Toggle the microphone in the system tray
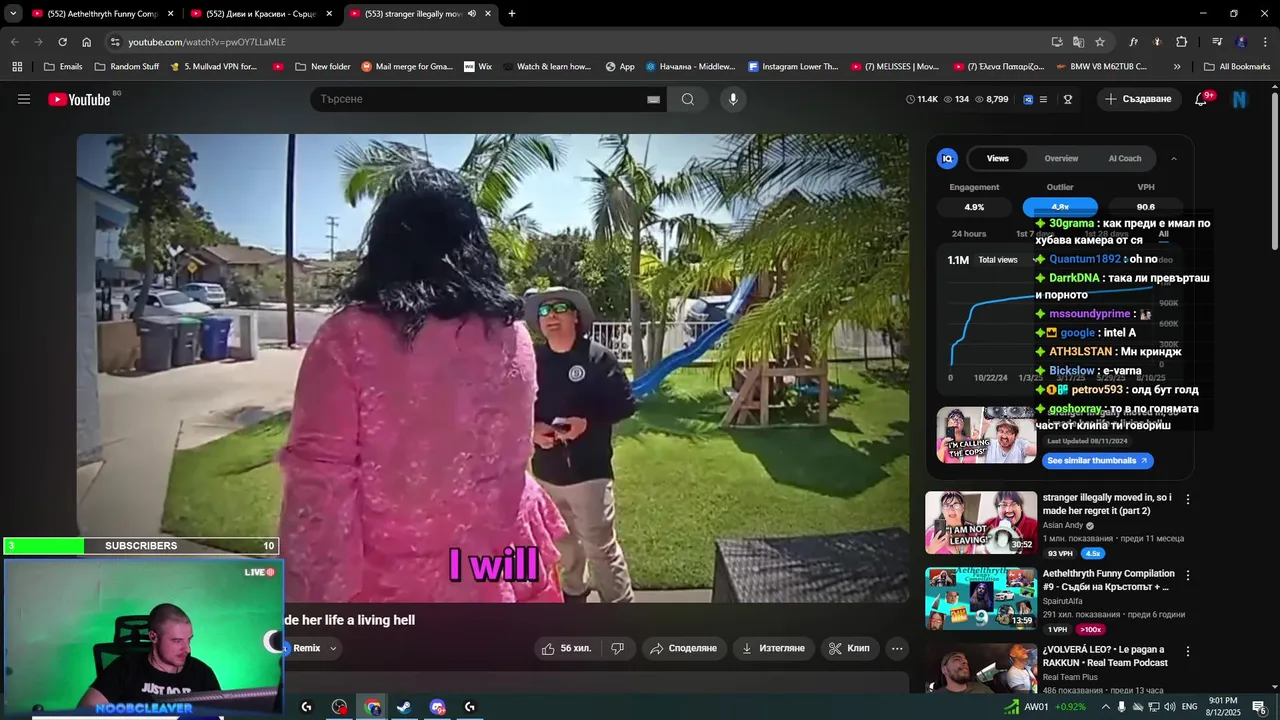1280x720 pixels. point(1121,707)
